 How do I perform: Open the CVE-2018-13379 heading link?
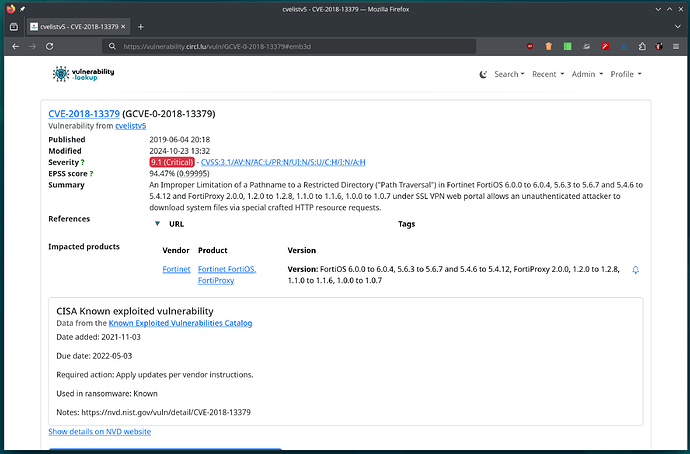(84, 114)
